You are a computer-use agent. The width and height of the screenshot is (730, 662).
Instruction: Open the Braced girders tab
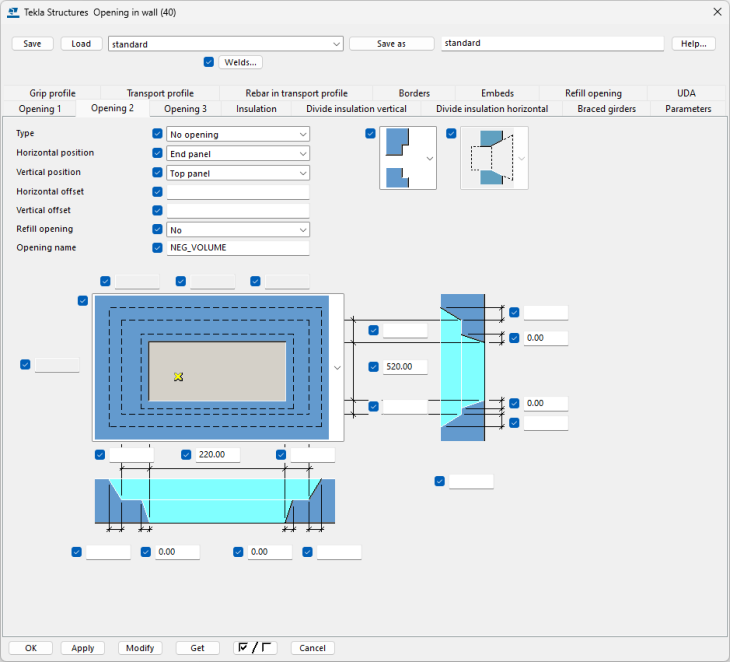pyautogui.click(x=606, y=109)
